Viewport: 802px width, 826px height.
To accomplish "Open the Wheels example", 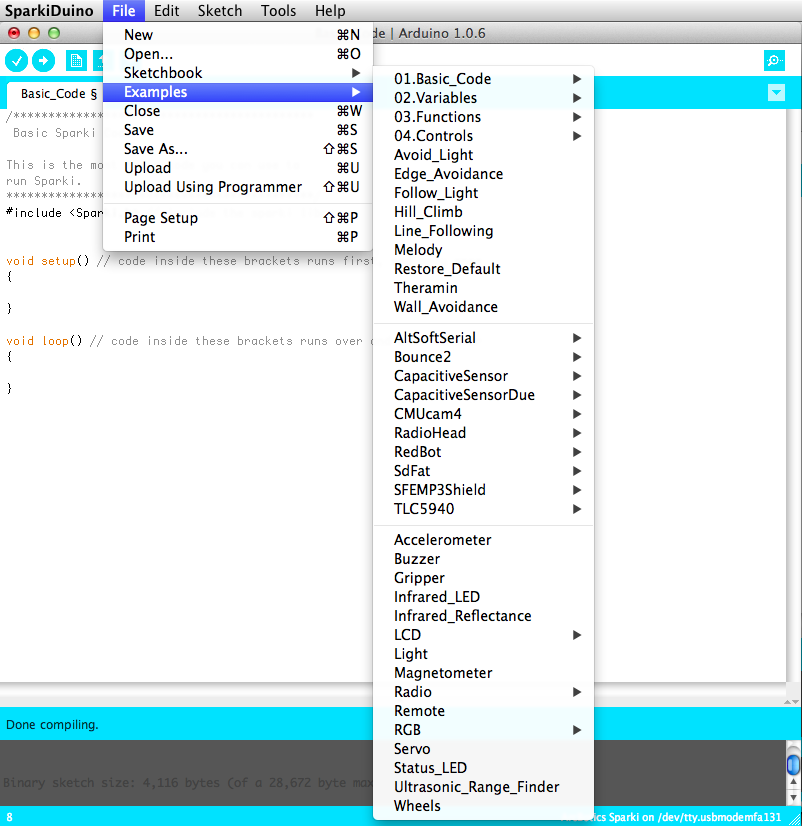I will point(484,805).
